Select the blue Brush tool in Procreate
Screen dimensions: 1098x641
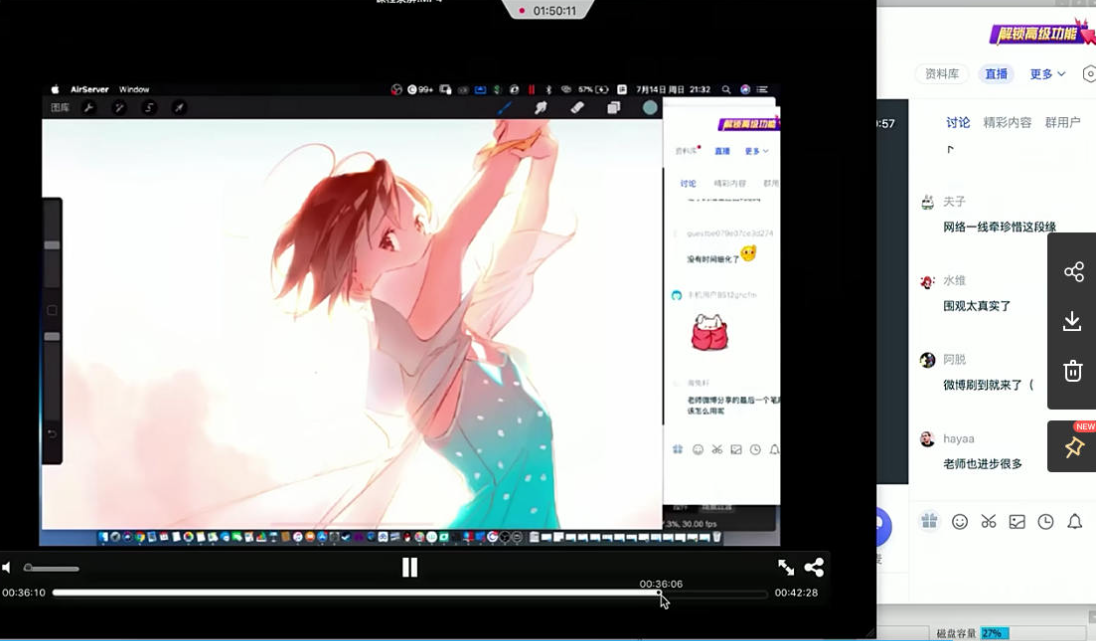pyautogui.click(x=504, y=107)
